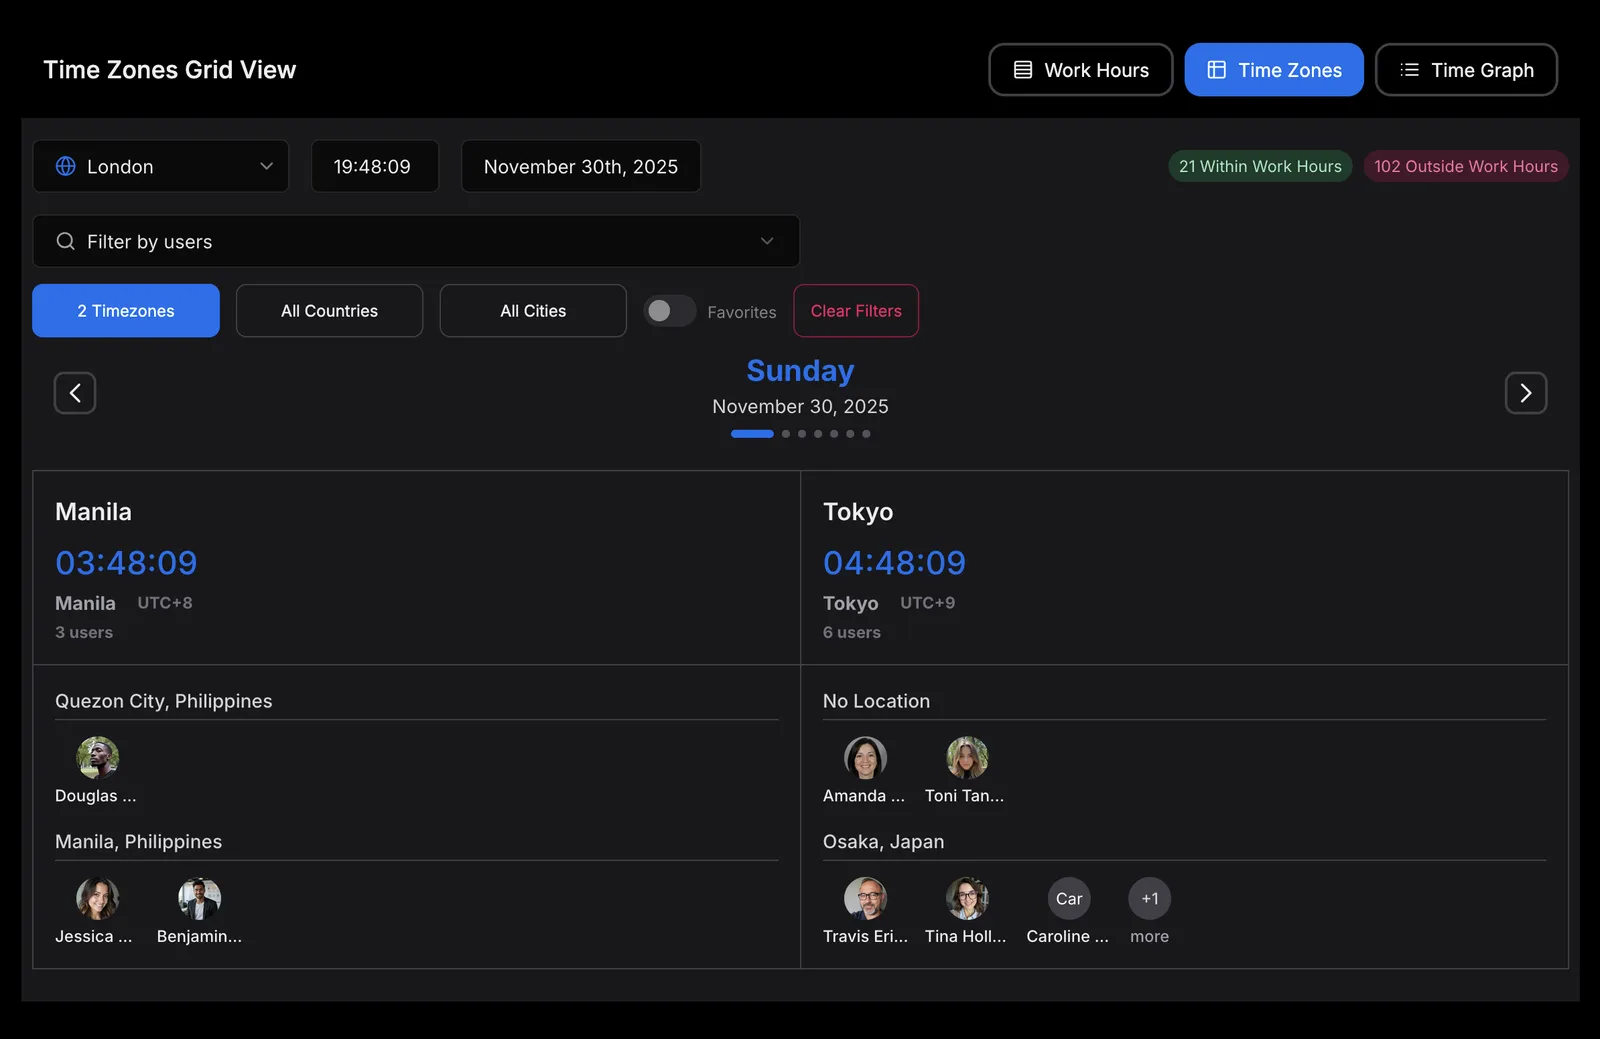The height and width of the screenshot is (1039, 1600).
Task: Click Caroline's 'Car' initials avatar
Action: 1069,898
